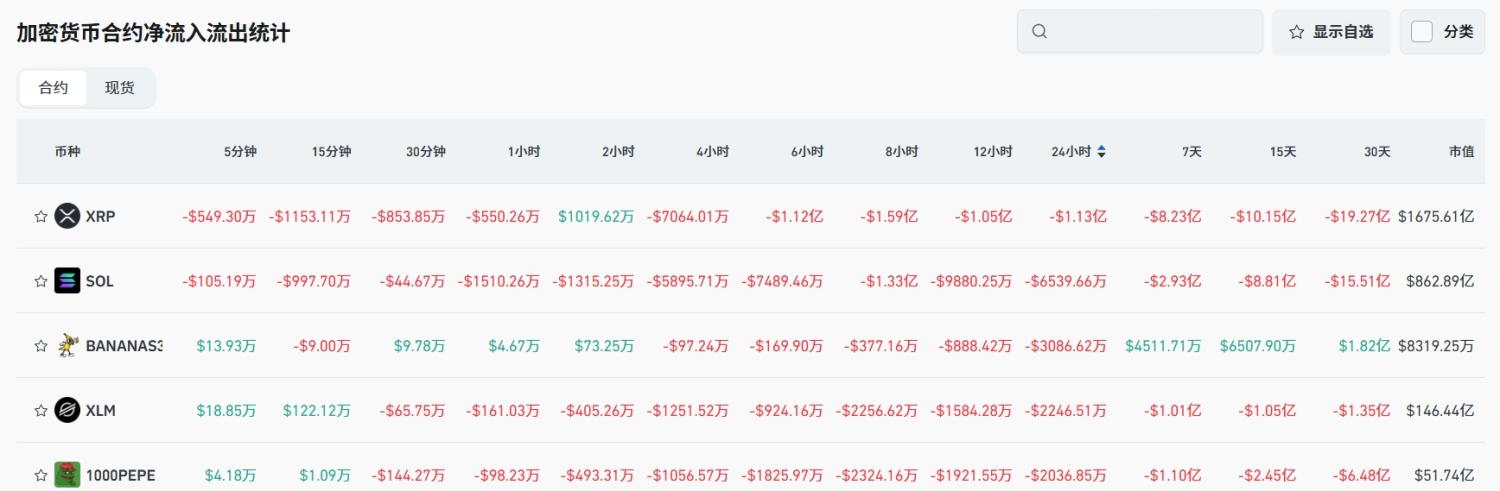This screenshot has width=1500, height=491.
Task: Star the BANANAS31 row
Action: (41, 346)
